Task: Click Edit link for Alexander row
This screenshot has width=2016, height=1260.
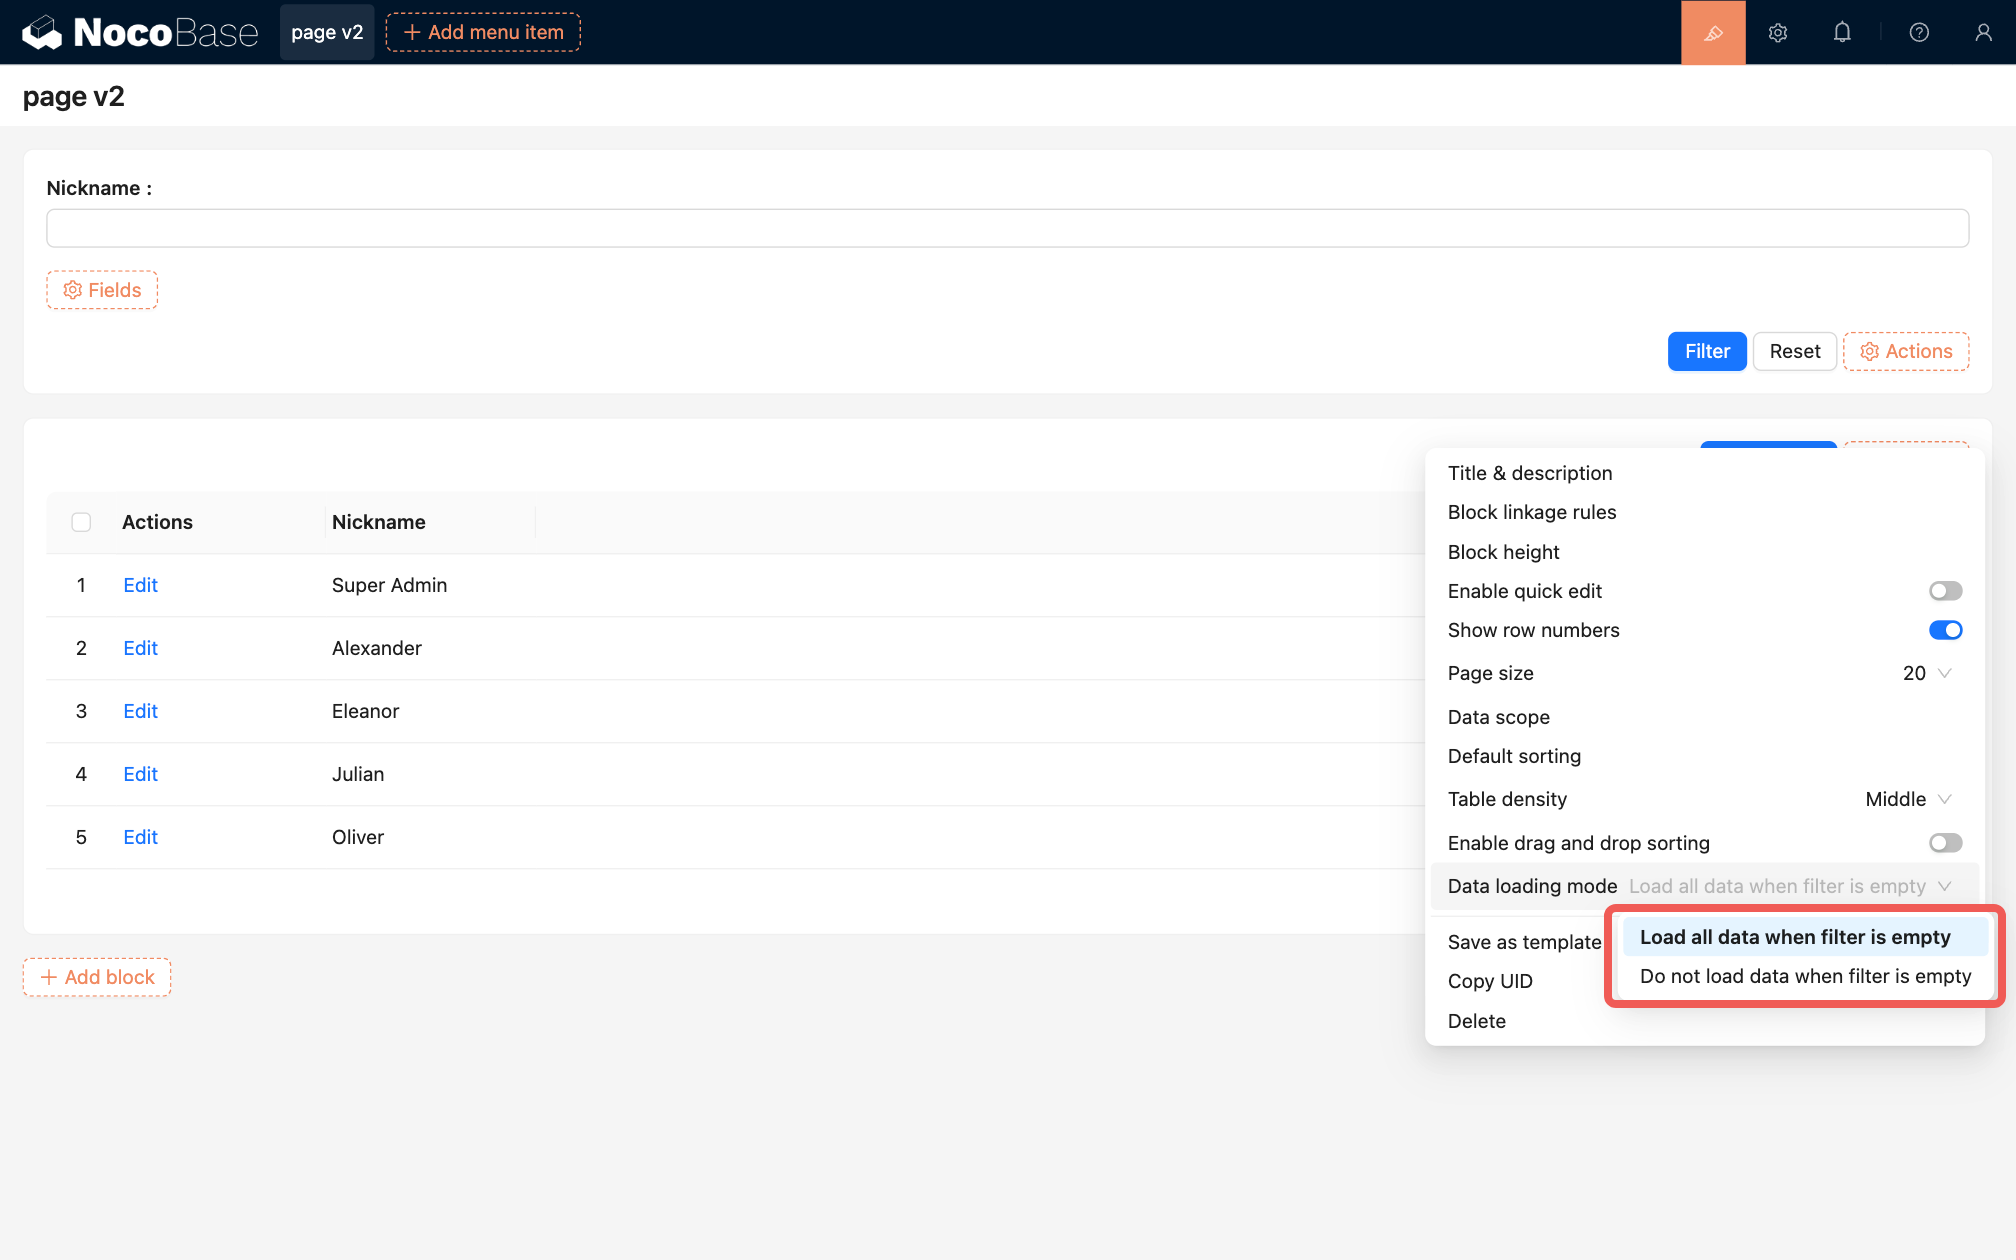Action: [140, 648]
